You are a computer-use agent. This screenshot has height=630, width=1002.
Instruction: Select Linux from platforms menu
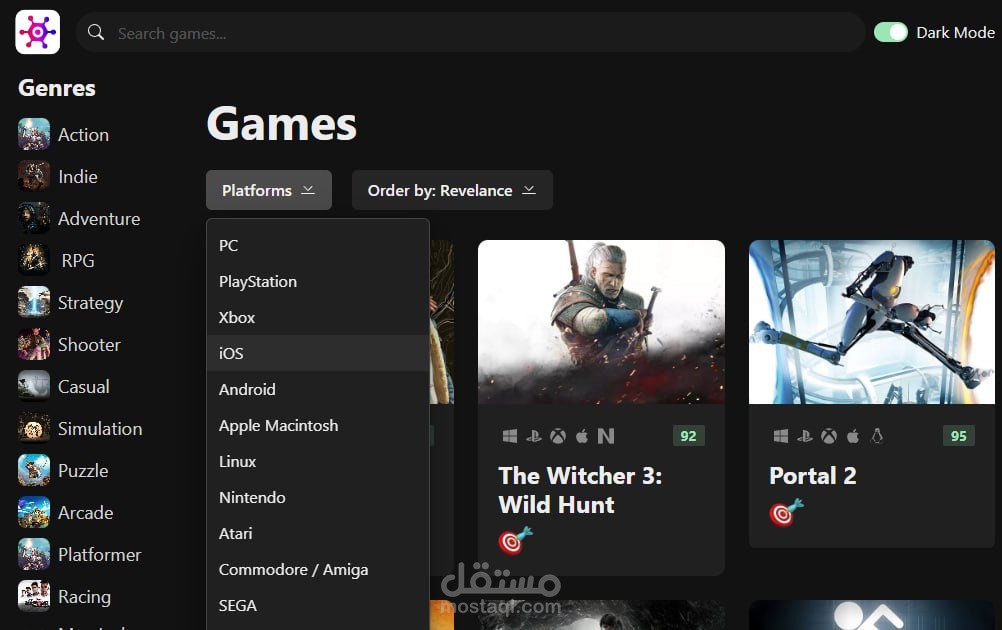(x=318, y=461)
